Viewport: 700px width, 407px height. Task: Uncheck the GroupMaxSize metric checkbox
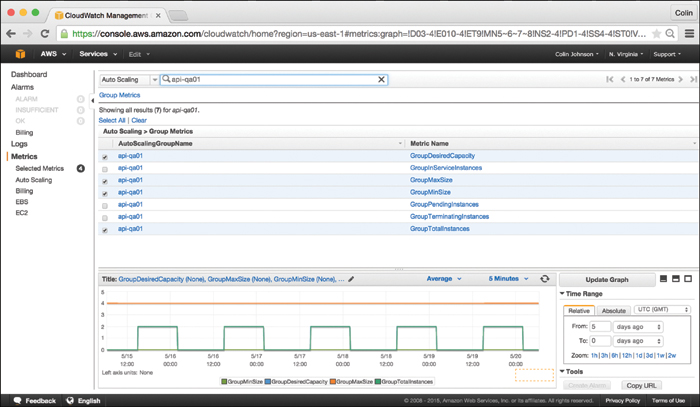(x=105, y=182)
